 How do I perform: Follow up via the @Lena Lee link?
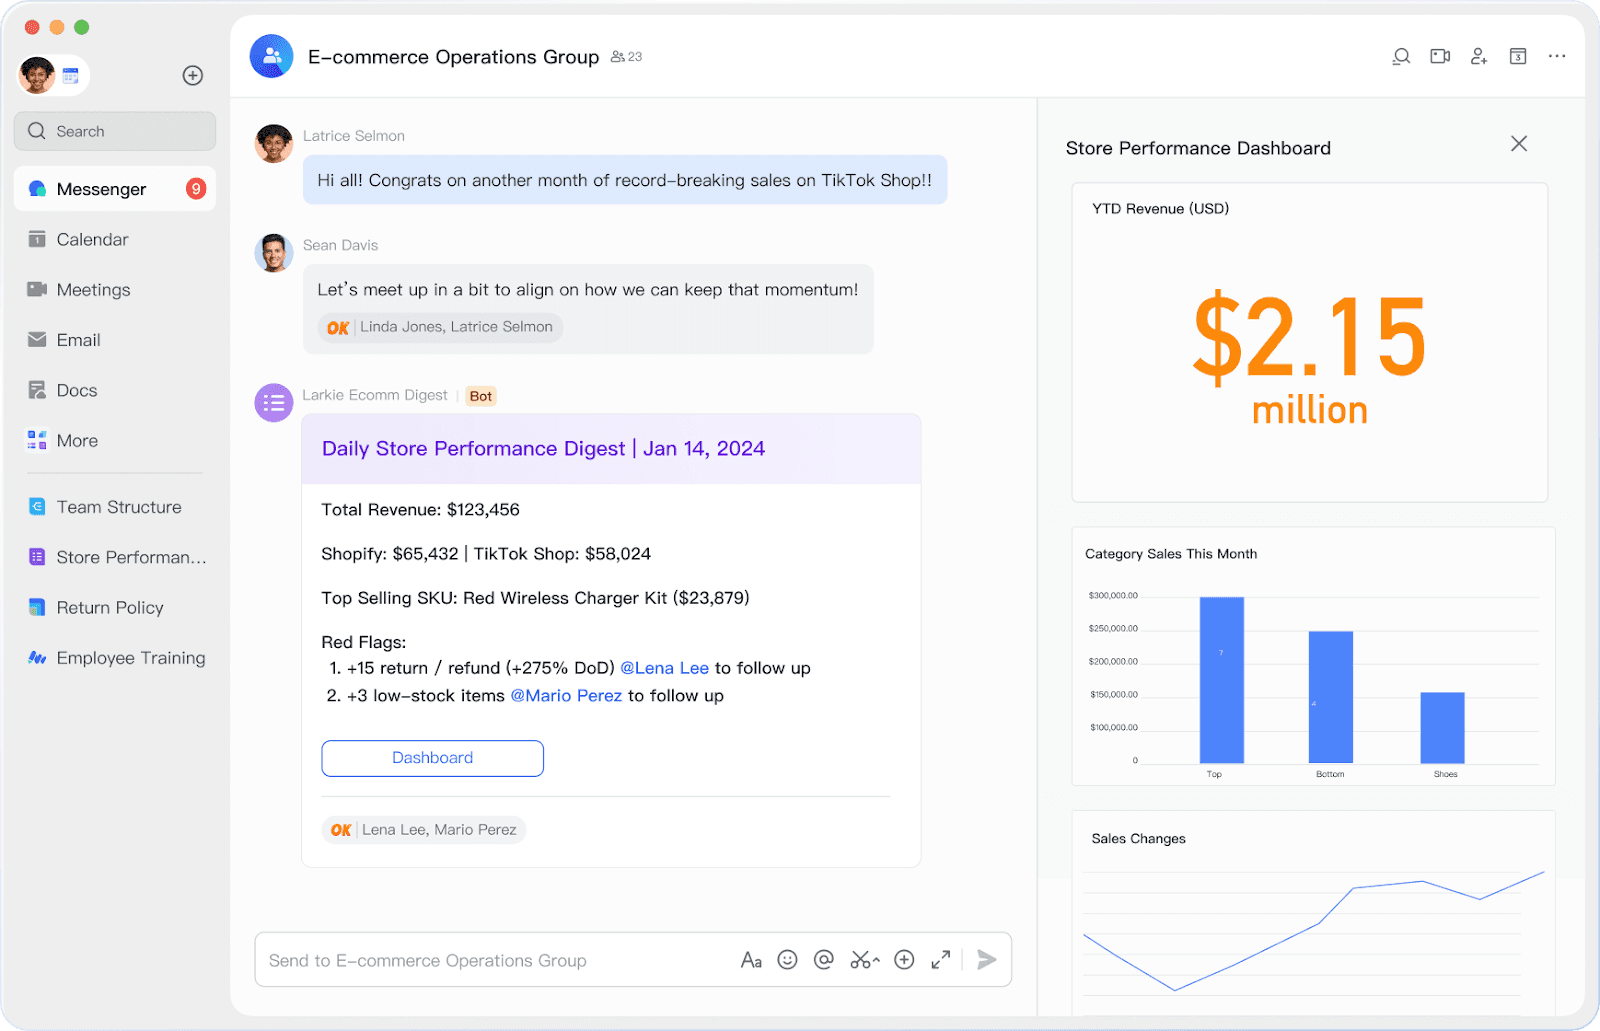click(x=665, y=667)
